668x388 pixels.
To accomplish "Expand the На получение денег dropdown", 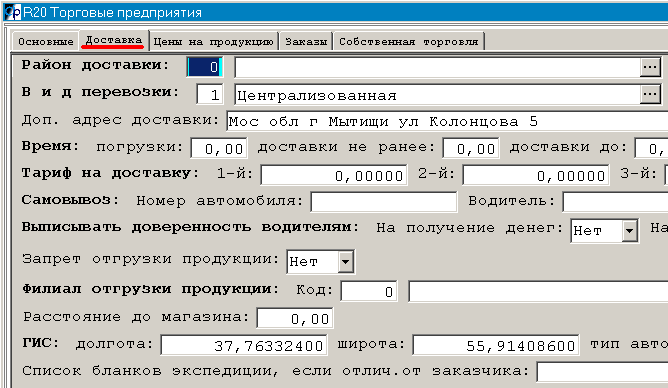I will click(x=629, y=231).
